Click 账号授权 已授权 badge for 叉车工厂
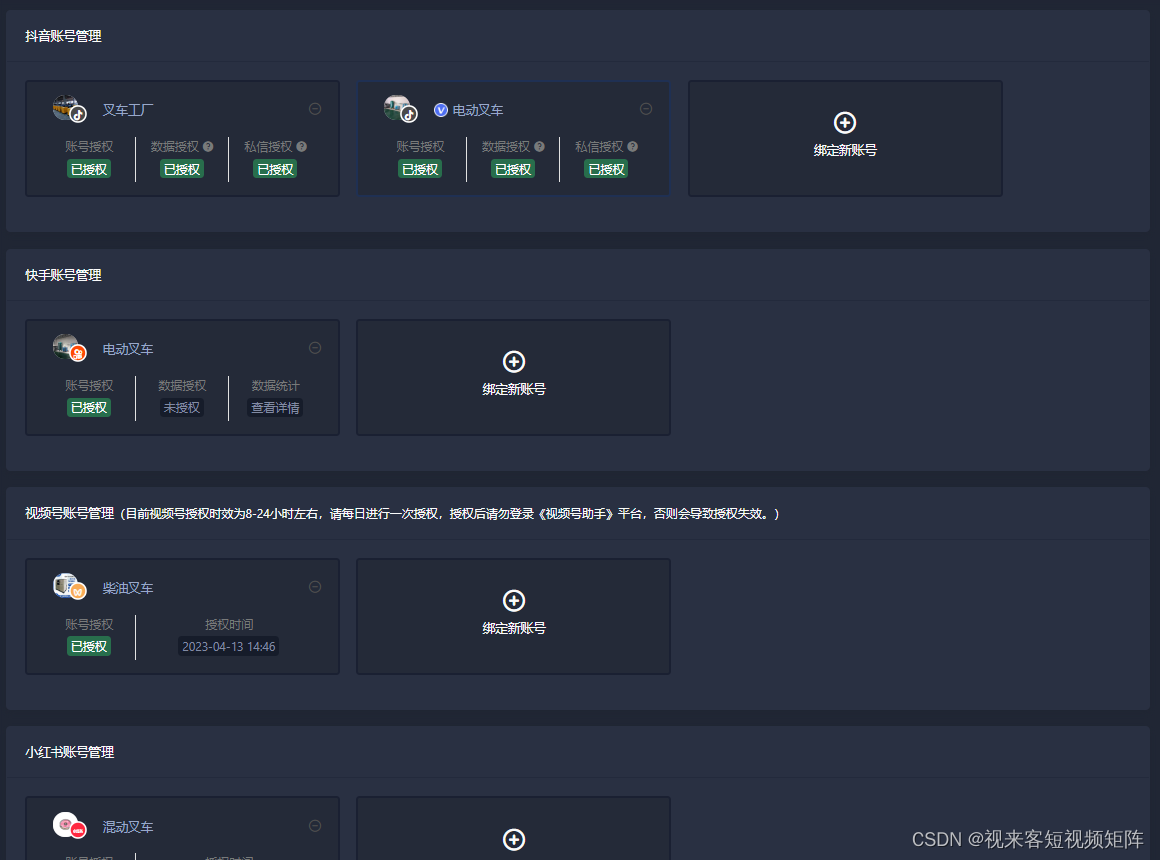 (x=89, y=169)
